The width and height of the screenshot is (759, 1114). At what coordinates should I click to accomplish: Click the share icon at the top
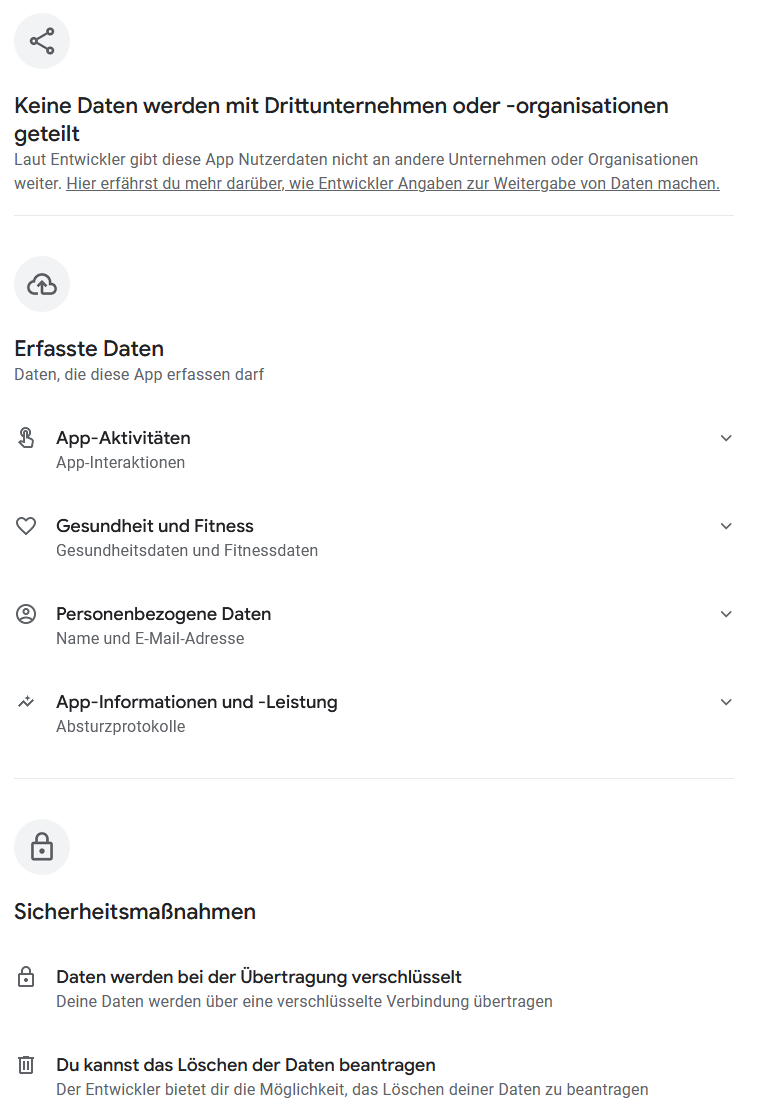pyautogui.click(x=41, y=40)
